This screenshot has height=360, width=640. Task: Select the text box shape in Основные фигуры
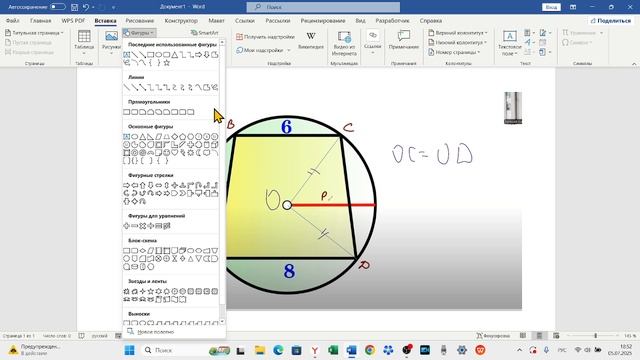click(x=127, y=136)
